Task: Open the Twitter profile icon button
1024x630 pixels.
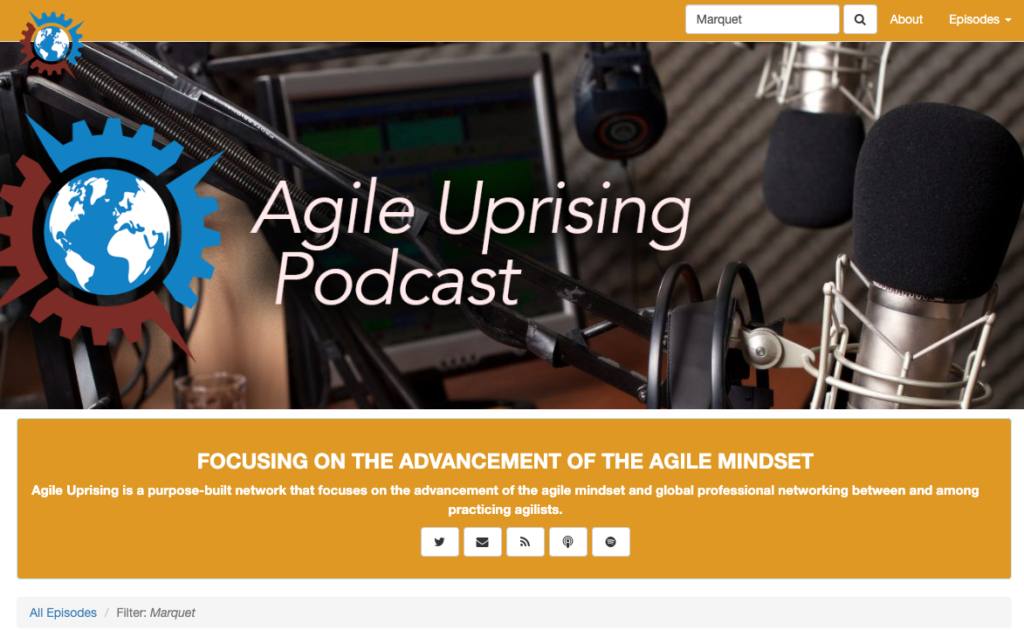Action: point(440,542)
